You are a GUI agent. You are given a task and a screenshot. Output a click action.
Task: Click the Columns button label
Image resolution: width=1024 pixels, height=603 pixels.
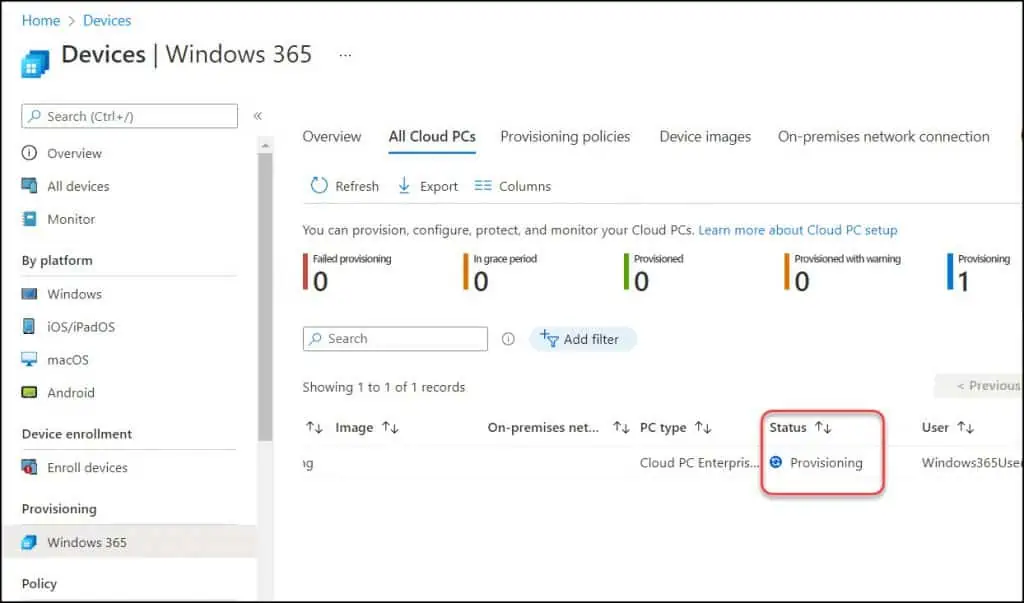(525, 186)
